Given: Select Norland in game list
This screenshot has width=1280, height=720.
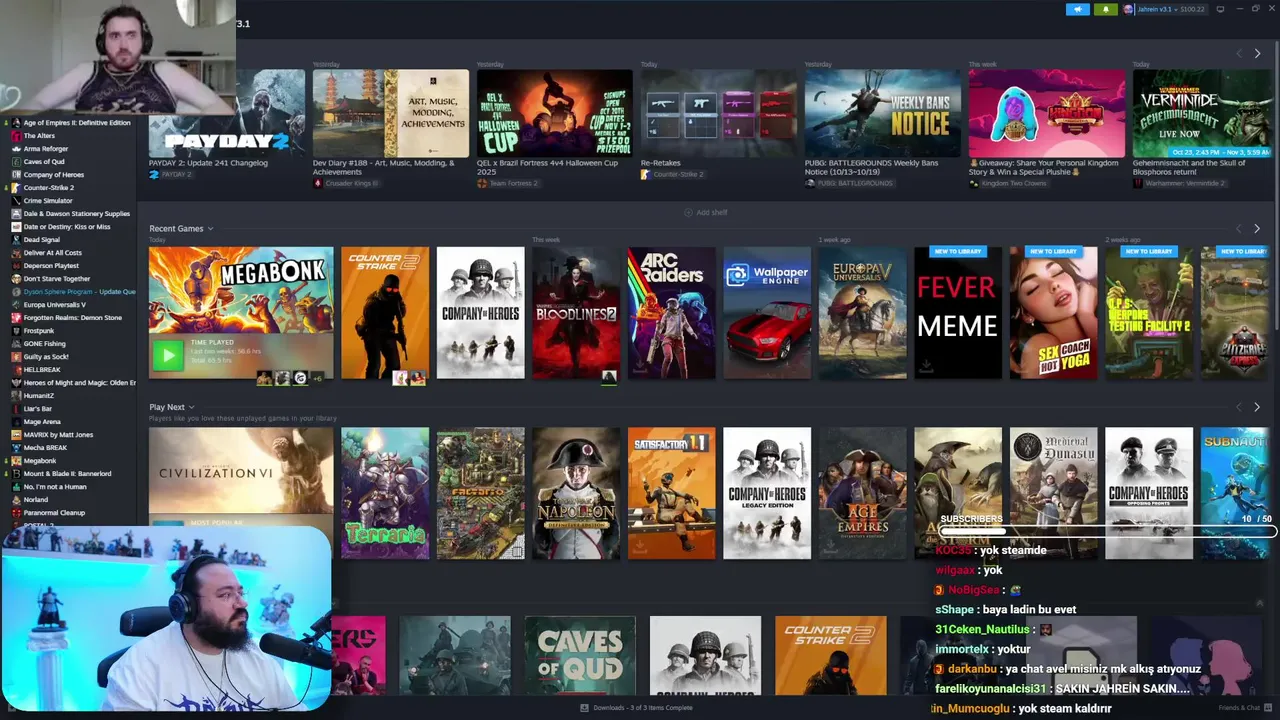Looking at the screenshot, I should pyautogui.click(x=35, y=500).
